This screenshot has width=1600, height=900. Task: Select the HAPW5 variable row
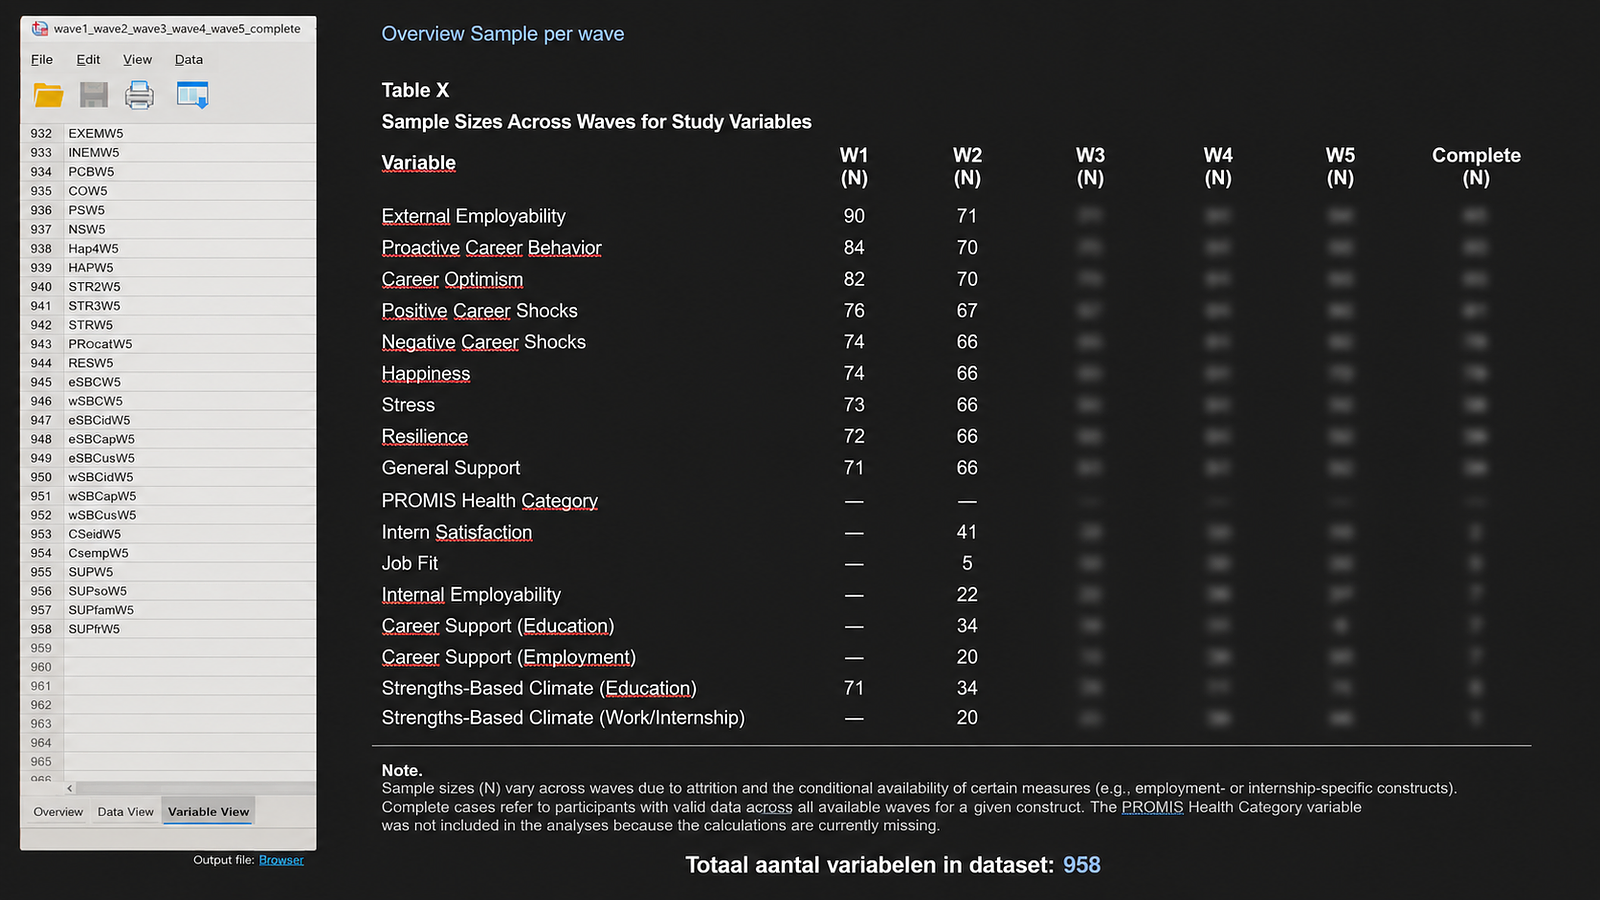[x=168, y=267]
